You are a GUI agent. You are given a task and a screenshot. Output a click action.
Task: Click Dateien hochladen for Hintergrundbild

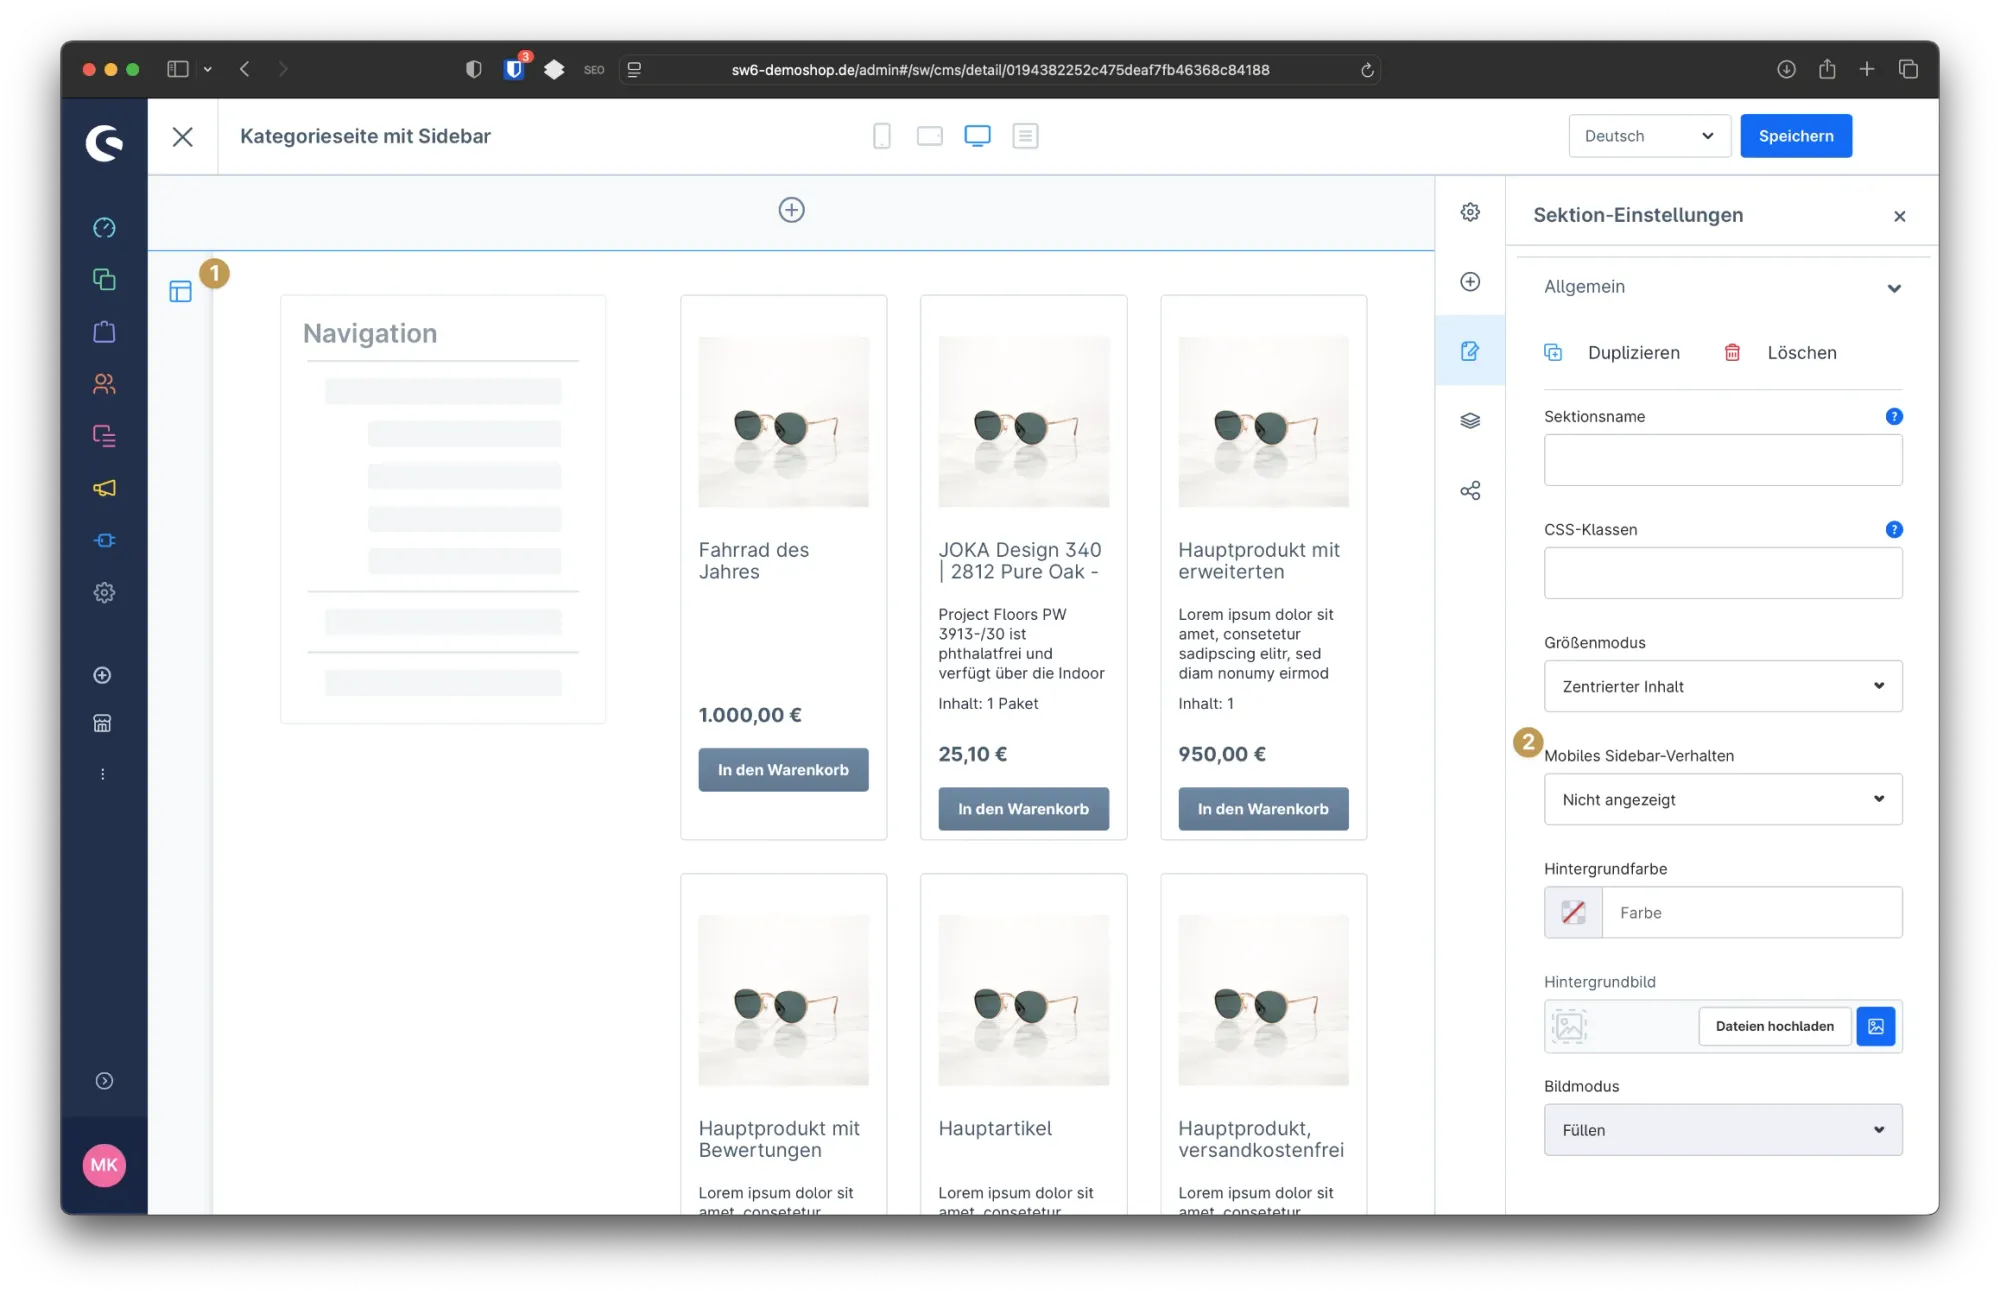1774,1026
